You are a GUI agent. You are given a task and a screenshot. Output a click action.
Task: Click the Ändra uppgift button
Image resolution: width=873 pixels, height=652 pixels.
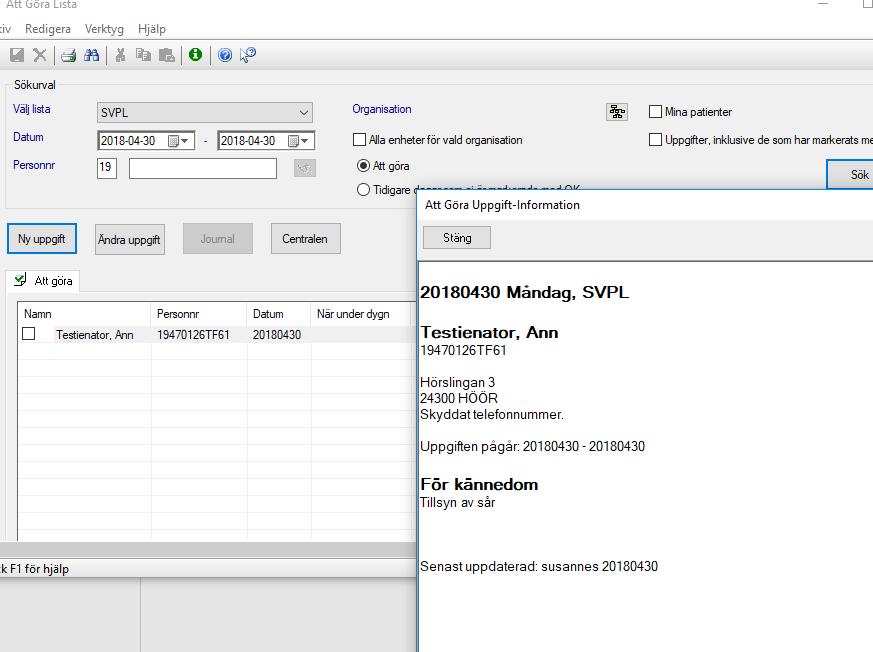click(x=130, y=239)
